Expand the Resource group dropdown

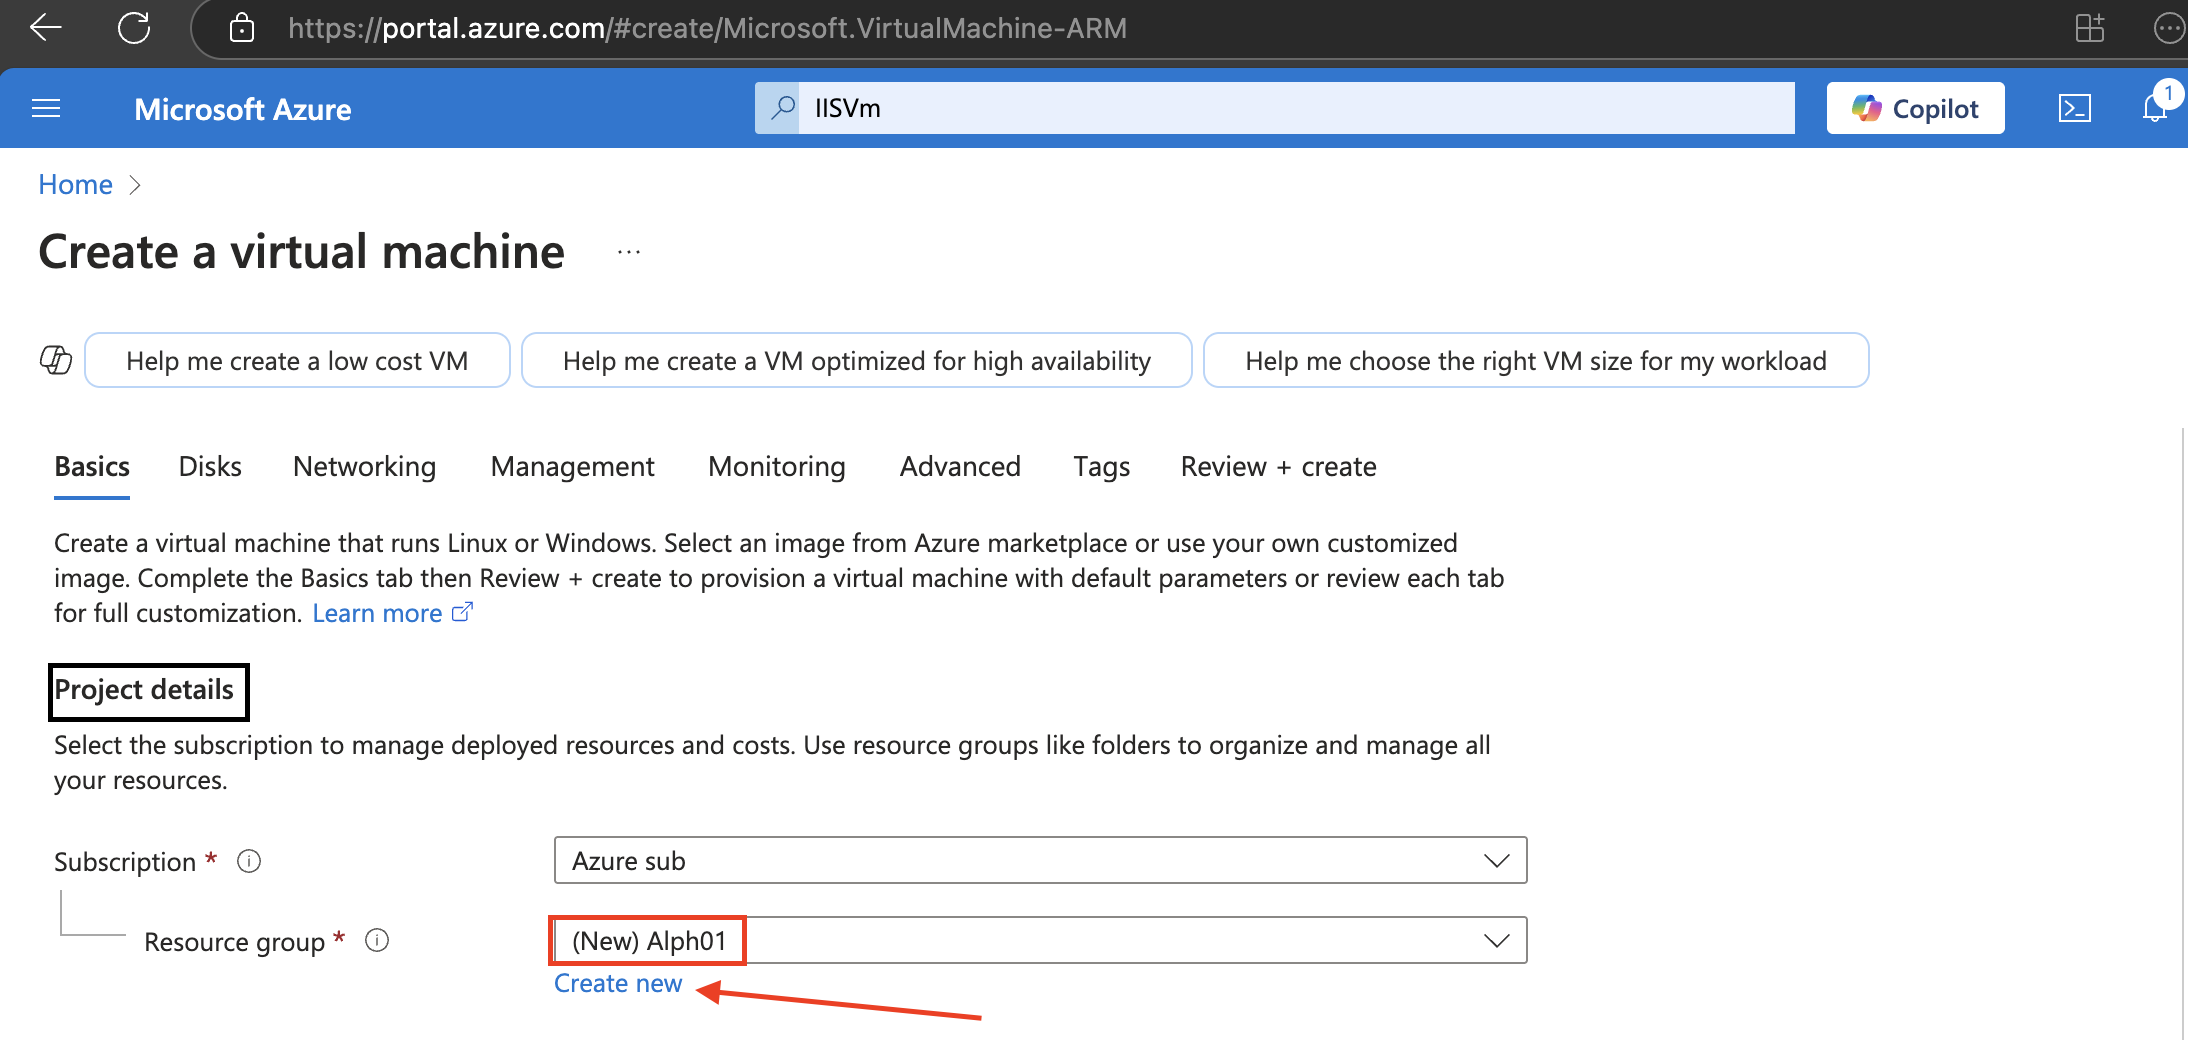[x=1040, y=940]
